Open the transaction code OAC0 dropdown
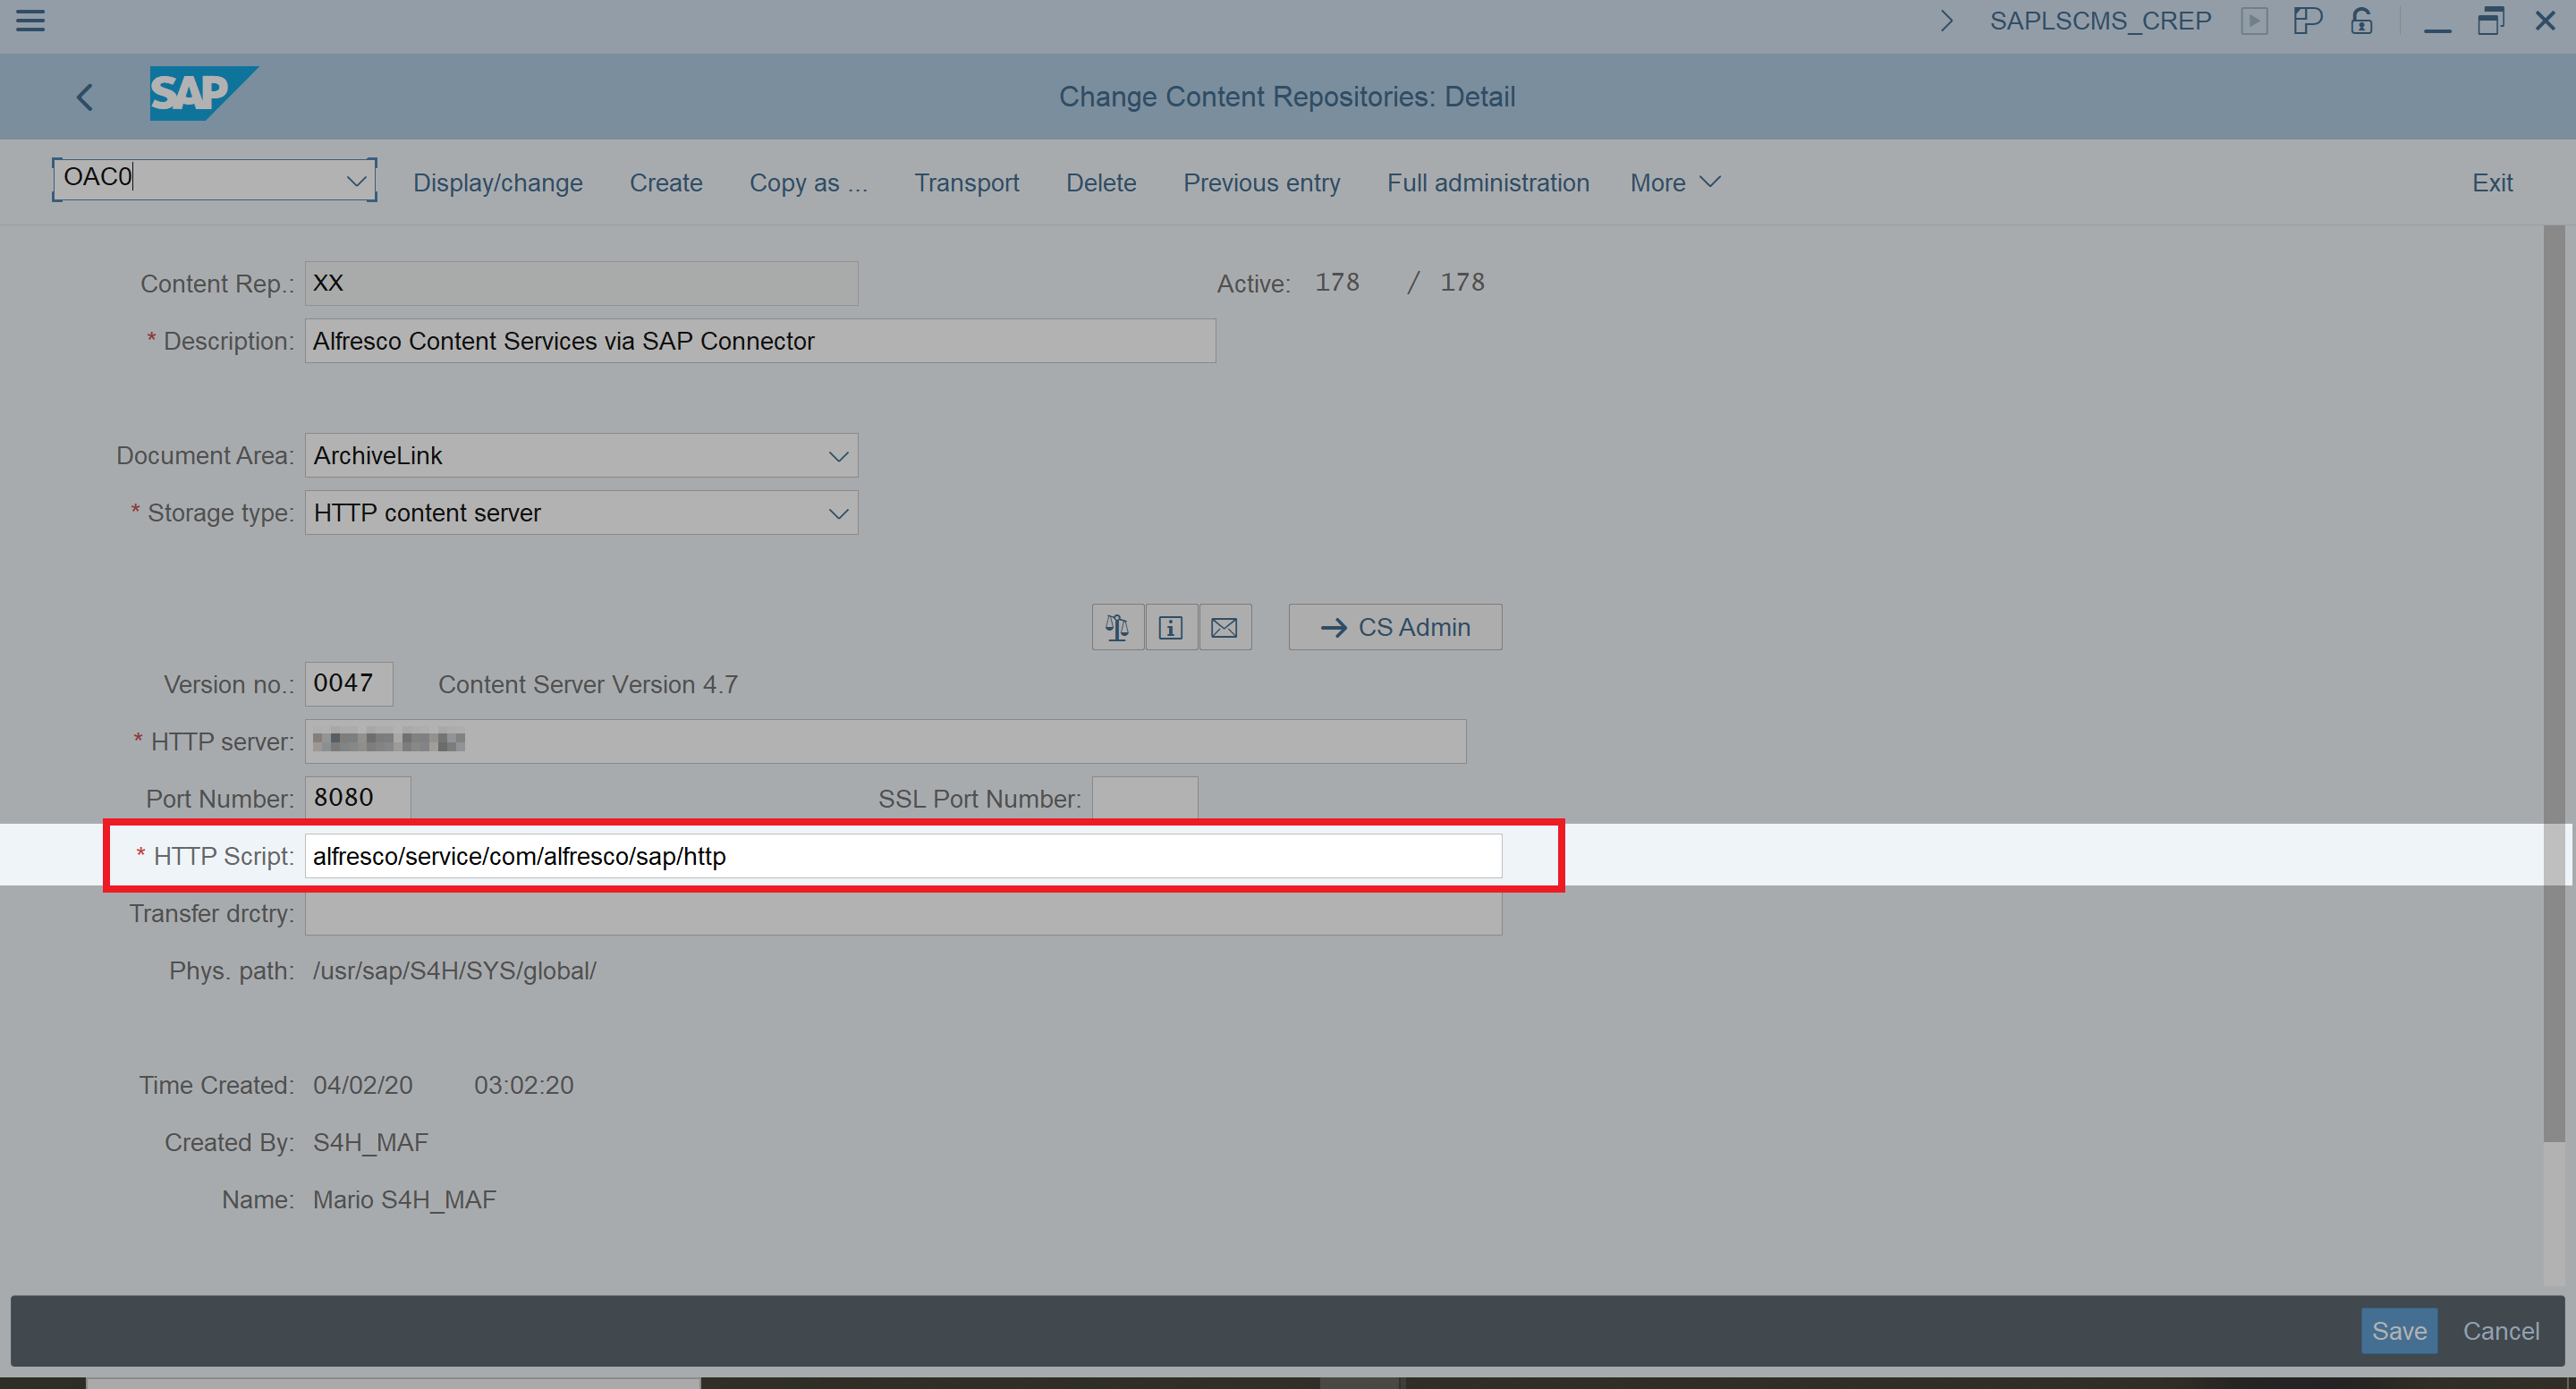Image resolution: width=2576 pixels, height=1389 pixels. pos(356,180)
